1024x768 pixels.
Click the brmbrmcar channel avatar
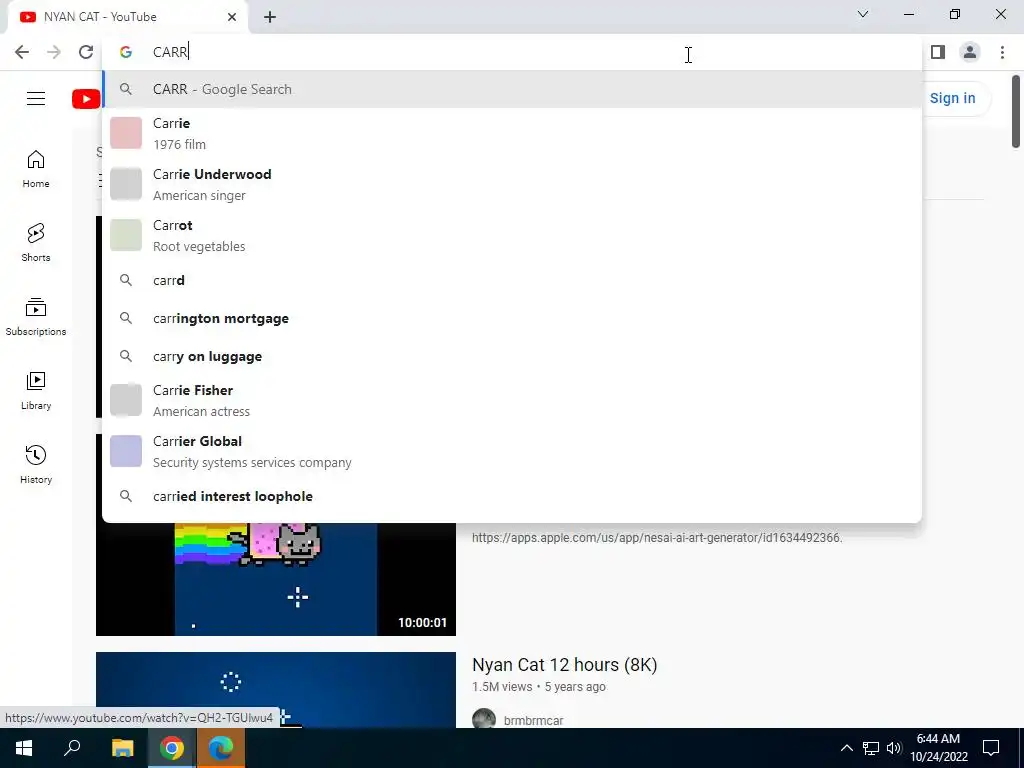point(484,718)
